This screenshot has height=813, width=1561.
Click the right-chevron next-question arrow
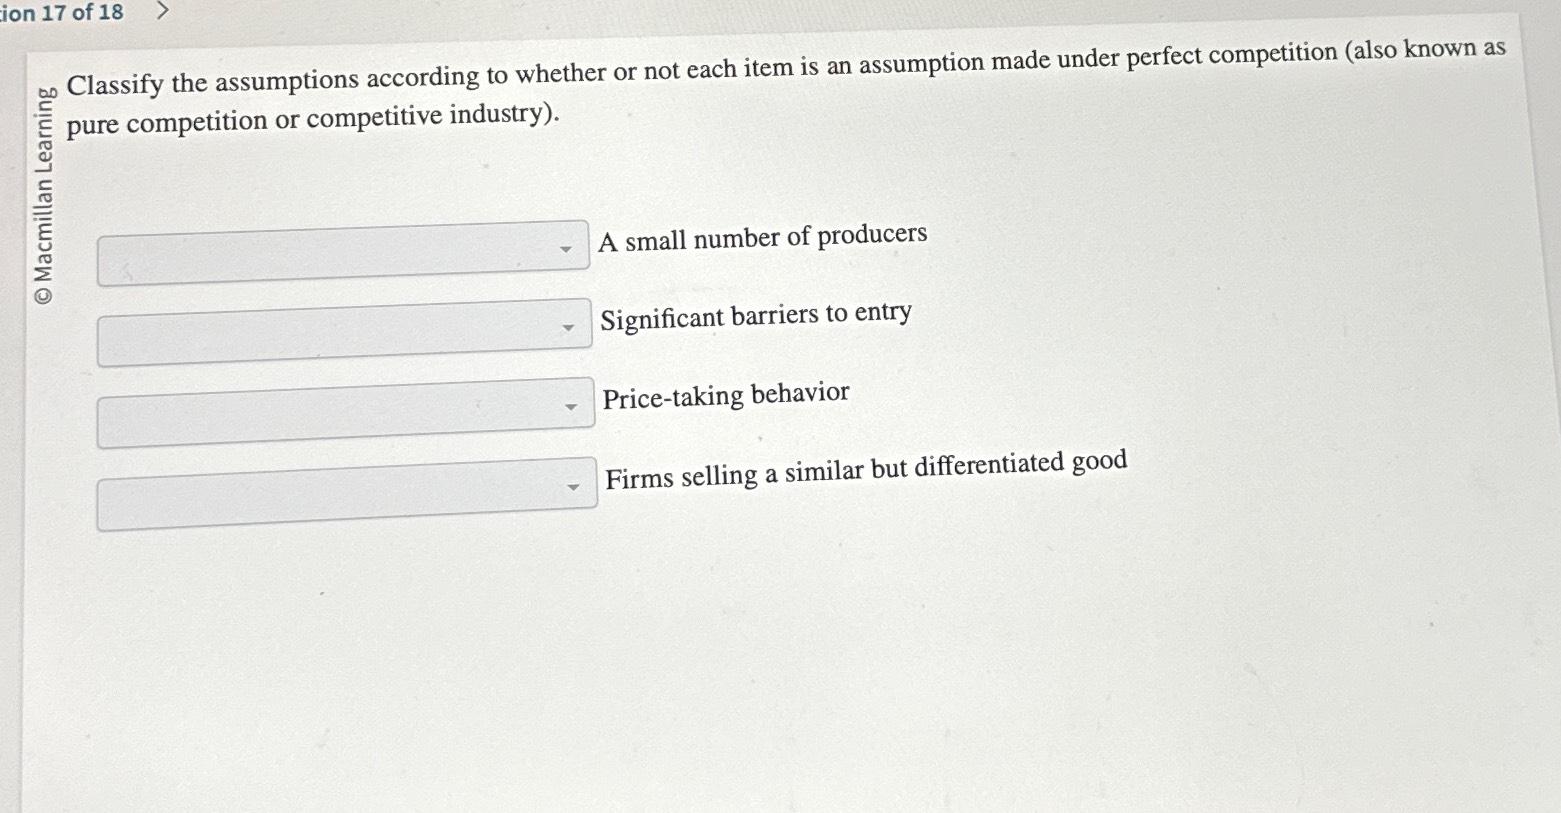tap(163, 13)
